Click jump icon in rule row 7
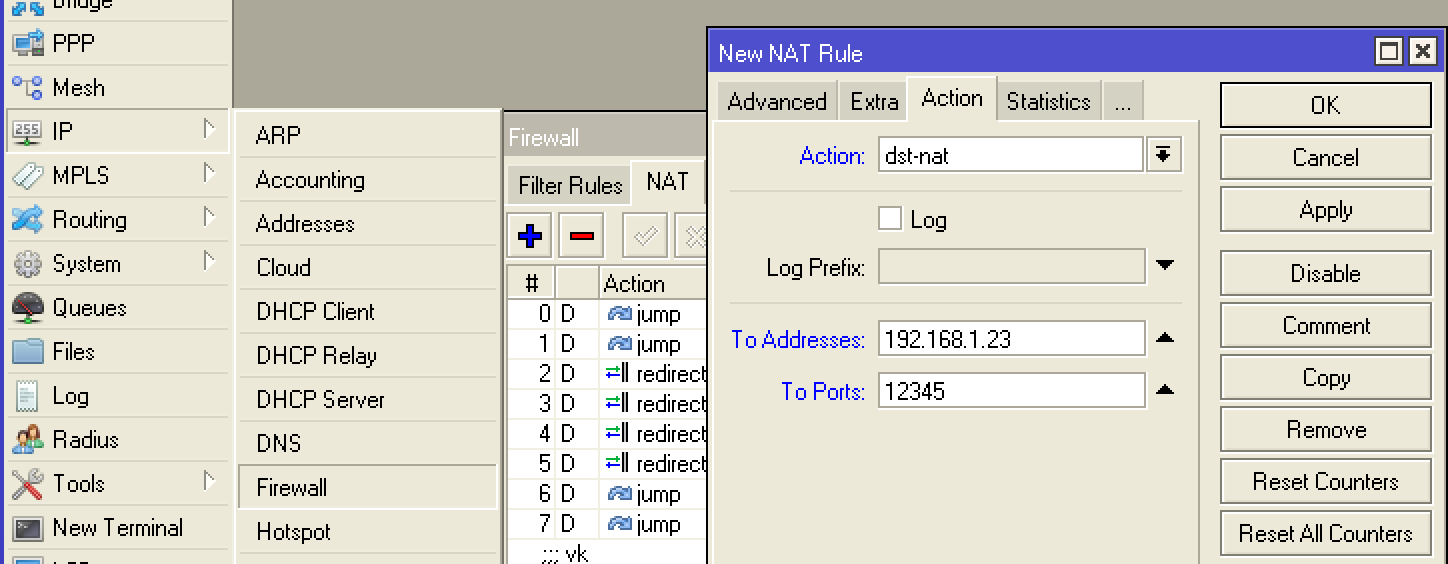This screenshot has width=1448, height=564. (619, 524)
